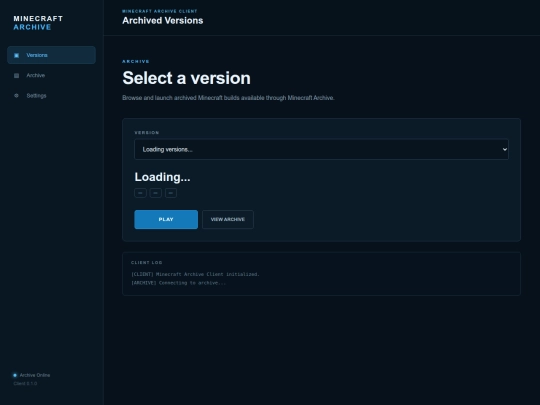Go to the Archive sidebar item
This screenshot has height=405, width=540.
point(51,75)
